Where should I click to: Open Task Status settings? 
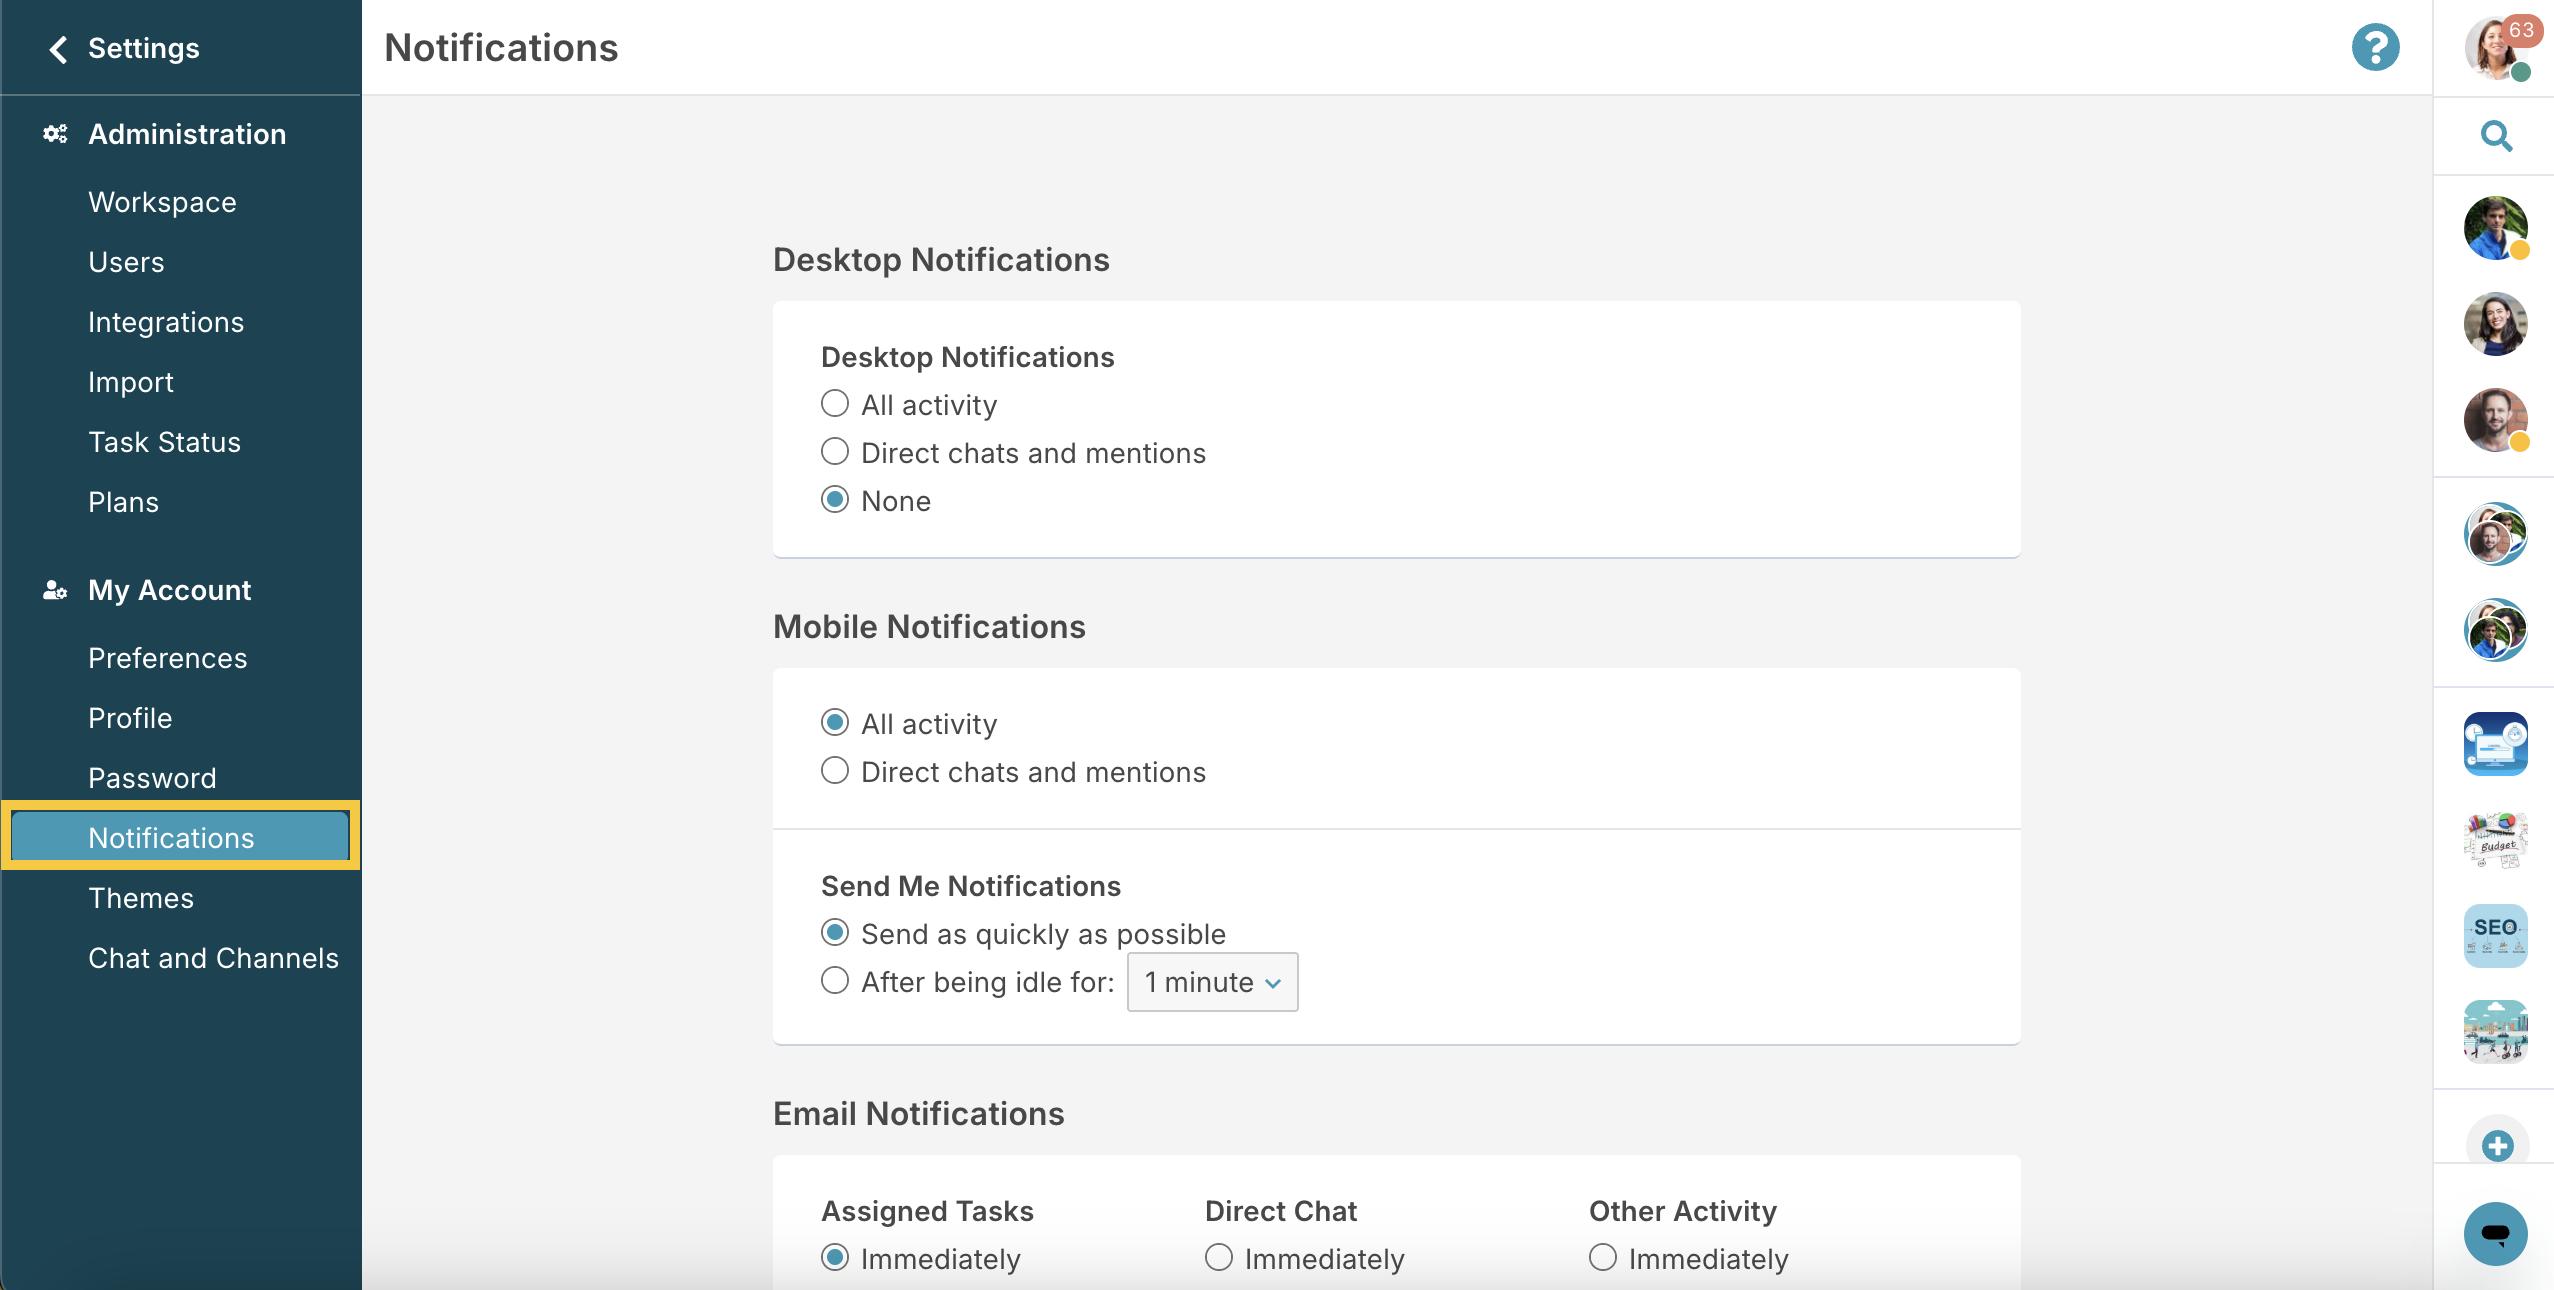tap(164, 442)
